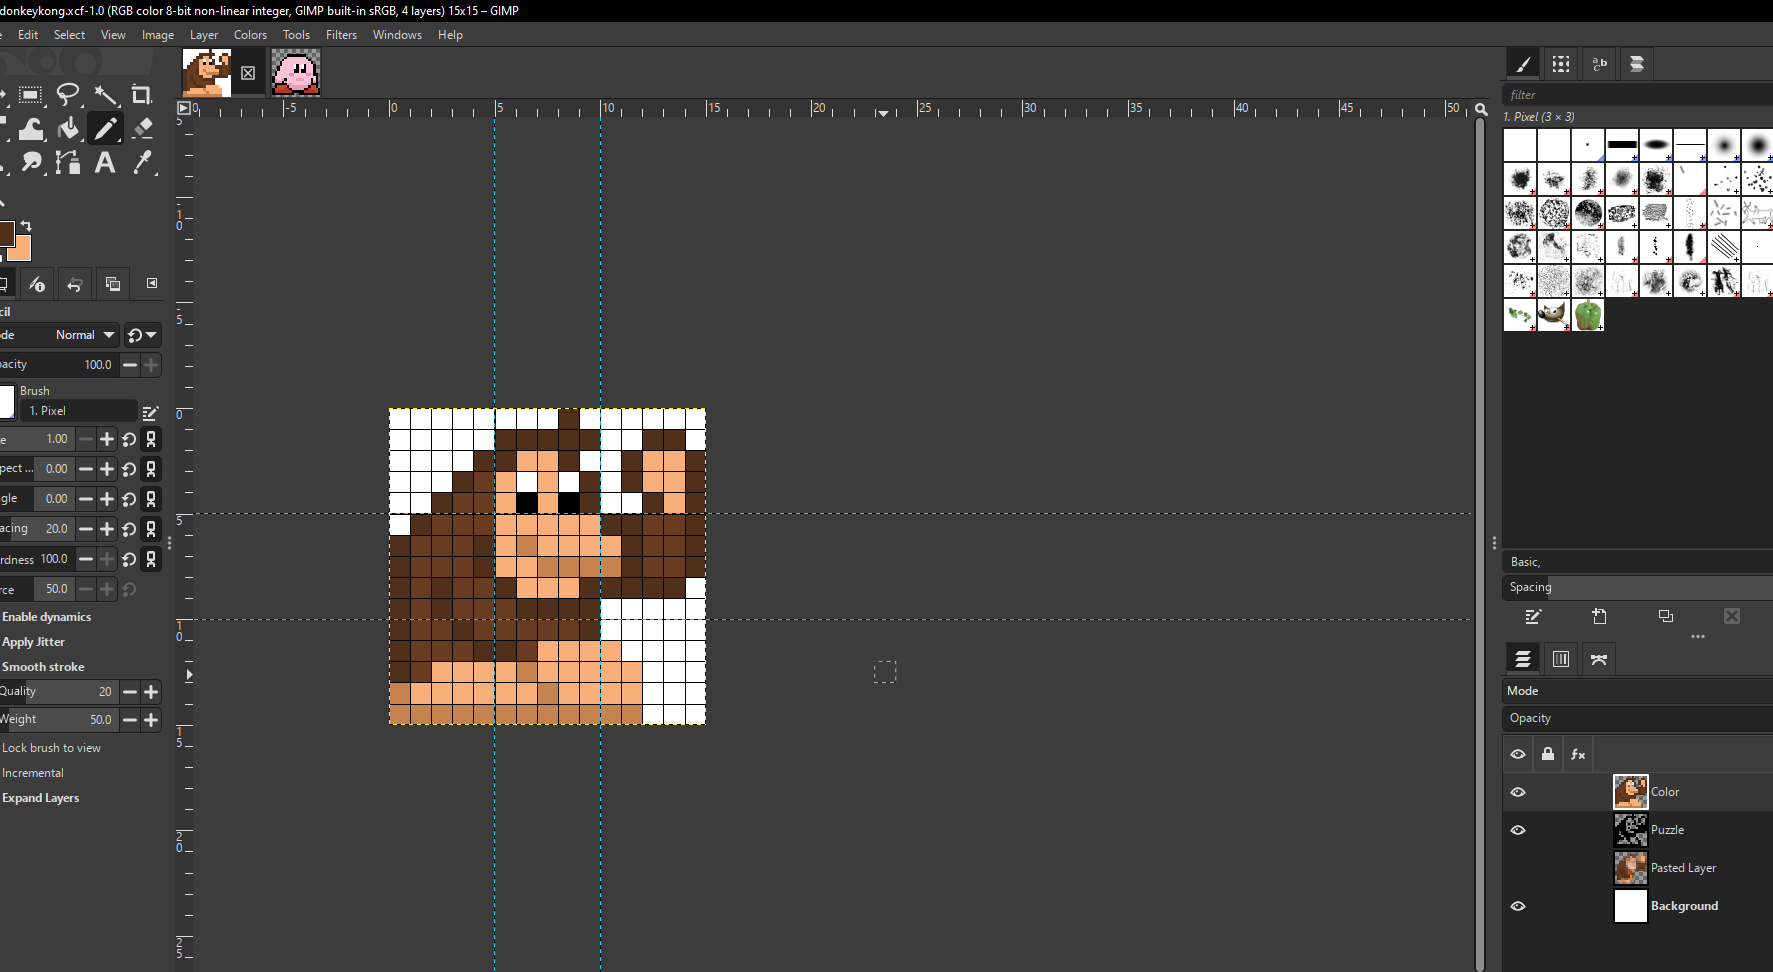Open the tool options tab menu arrow
Image resolution: width=1773 pixels, height=972 pixels.
pyautogui.click(x=152, y=283)
